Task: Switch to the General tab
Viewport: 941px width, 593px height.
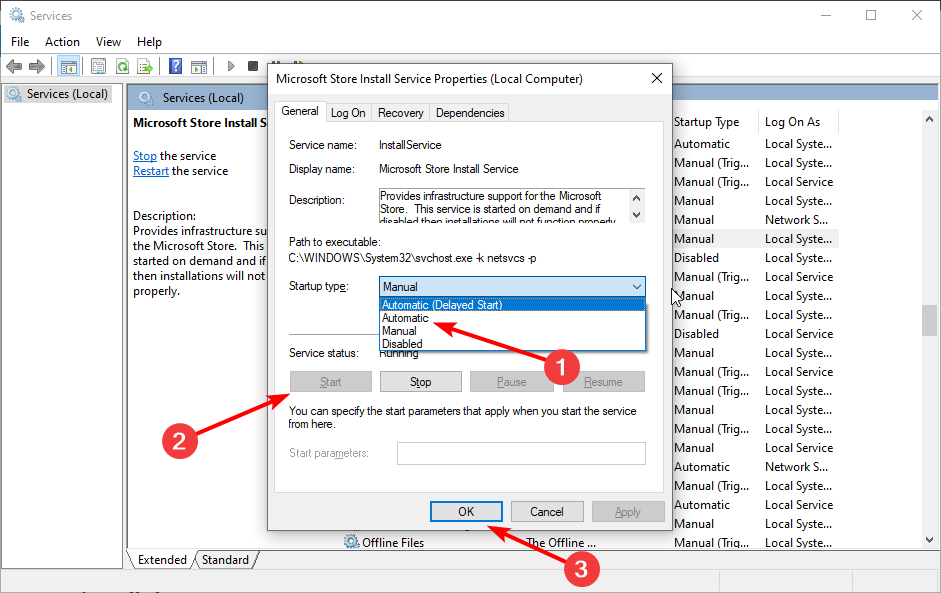Action: coord(300,111)
